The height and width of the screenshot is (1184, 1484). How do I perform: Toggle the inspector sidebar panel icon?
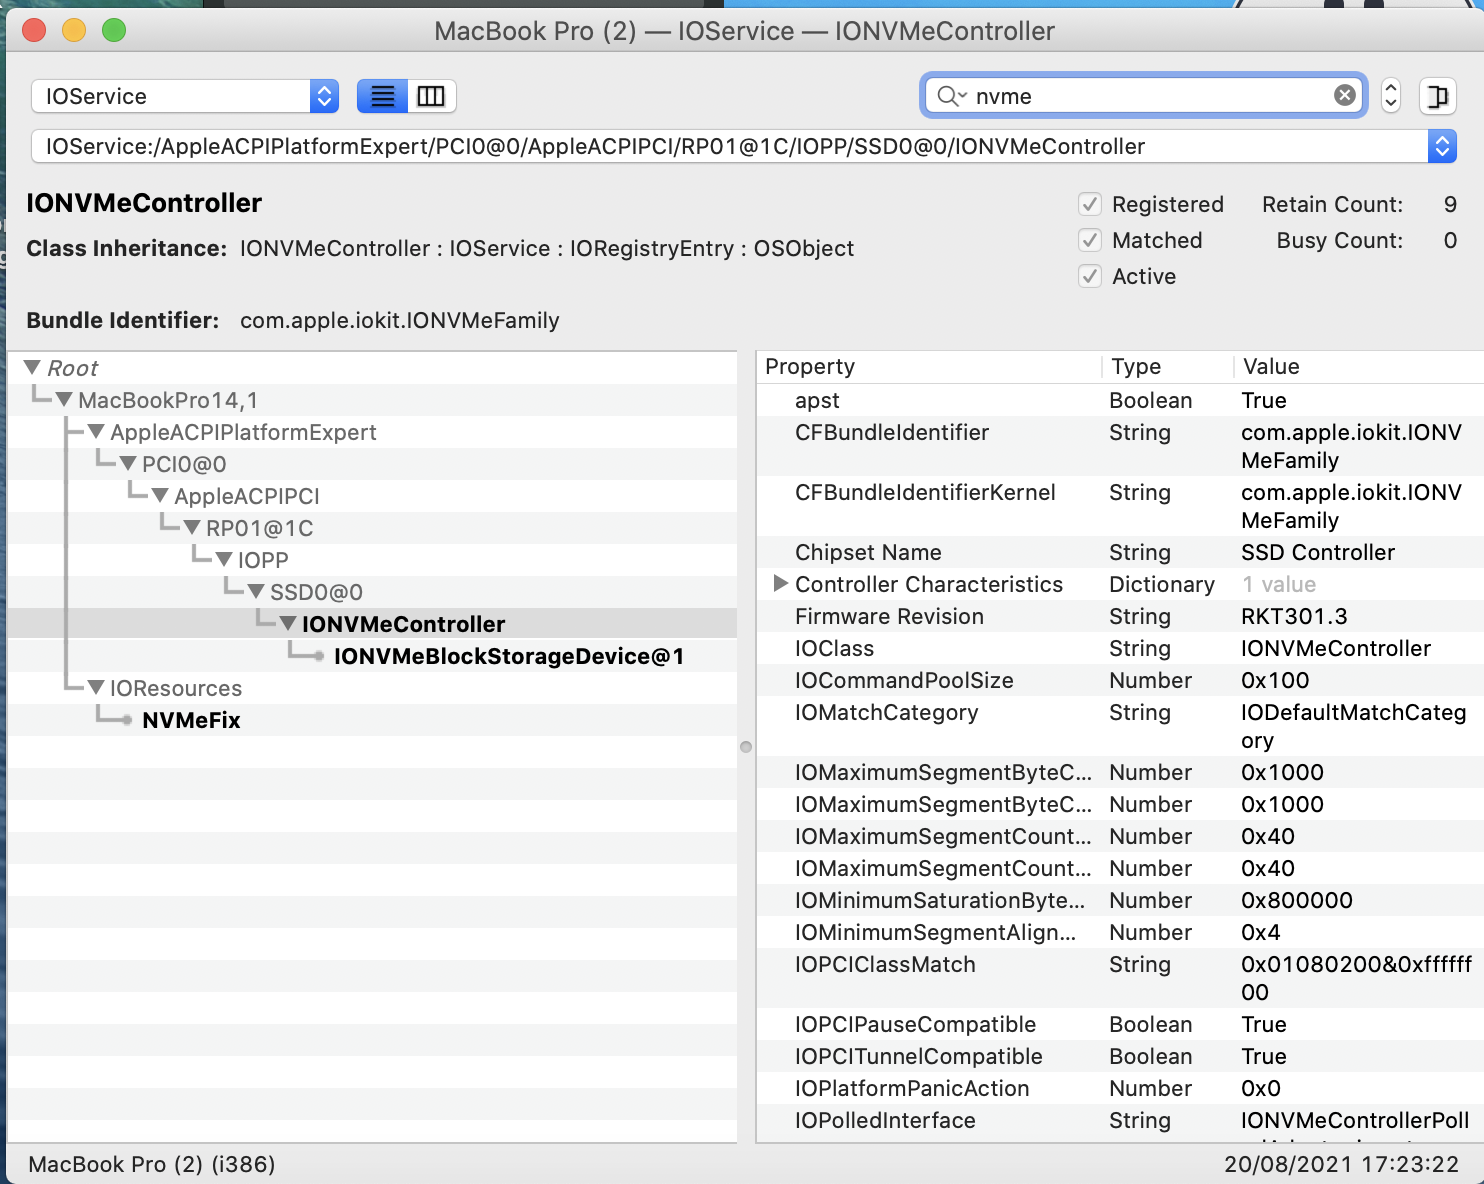[1437, 96]
